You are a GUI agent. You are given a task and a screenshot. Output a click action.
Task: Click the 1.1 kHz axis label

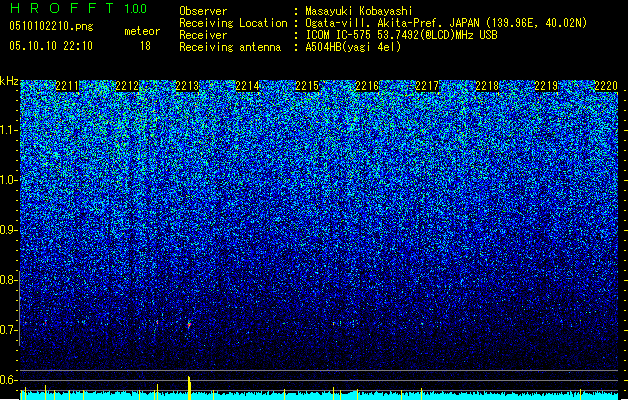pos(9,130)
